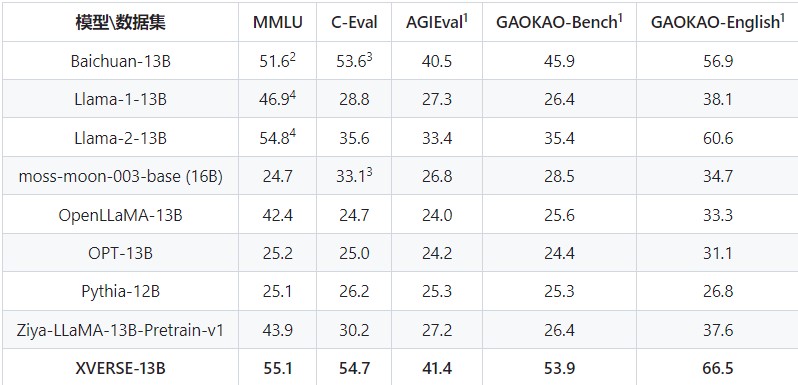Click the OpenLLaMA-13B model name

pos(121,215)
